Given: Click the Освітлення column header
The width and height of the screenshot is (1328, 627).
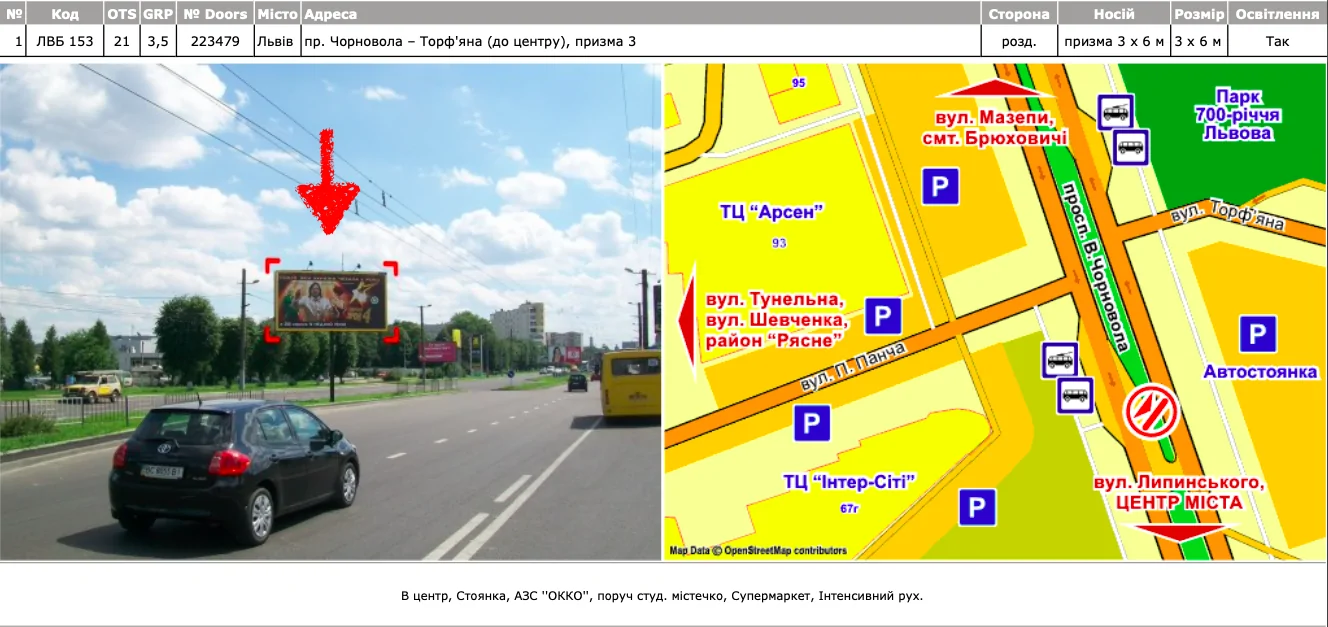Looking at the screenshot, I should (x=1277, y=14).
